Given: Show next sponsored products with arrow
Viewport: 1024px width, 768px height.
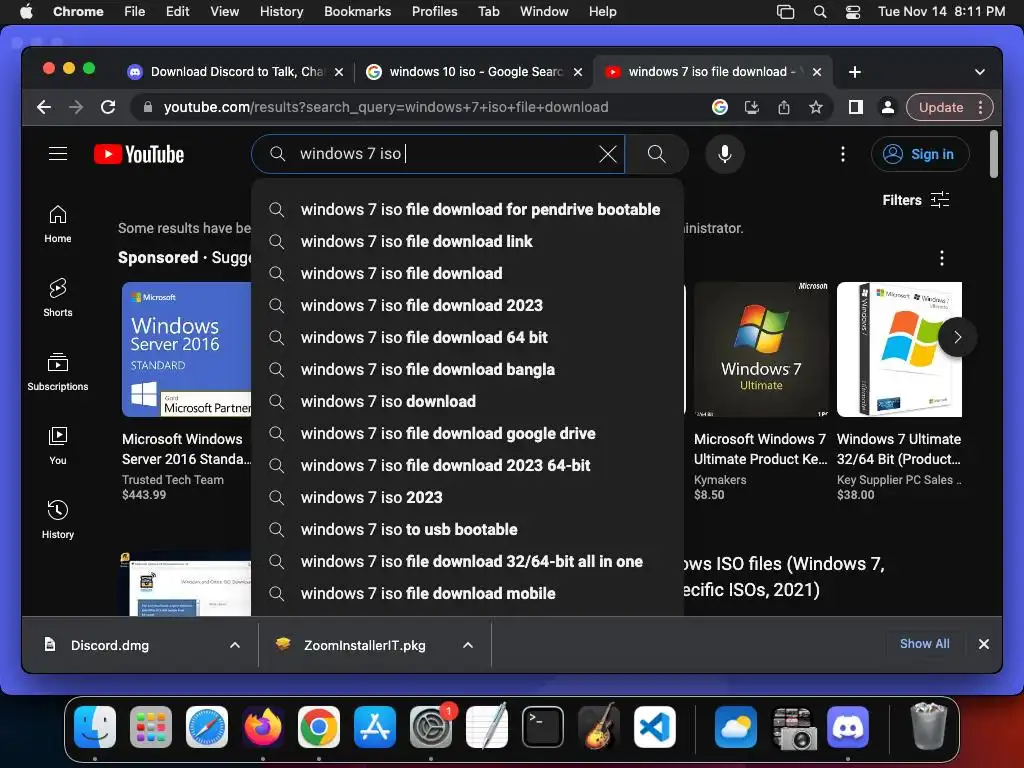Looking at the screenshot, I should (x=957, y=337).
